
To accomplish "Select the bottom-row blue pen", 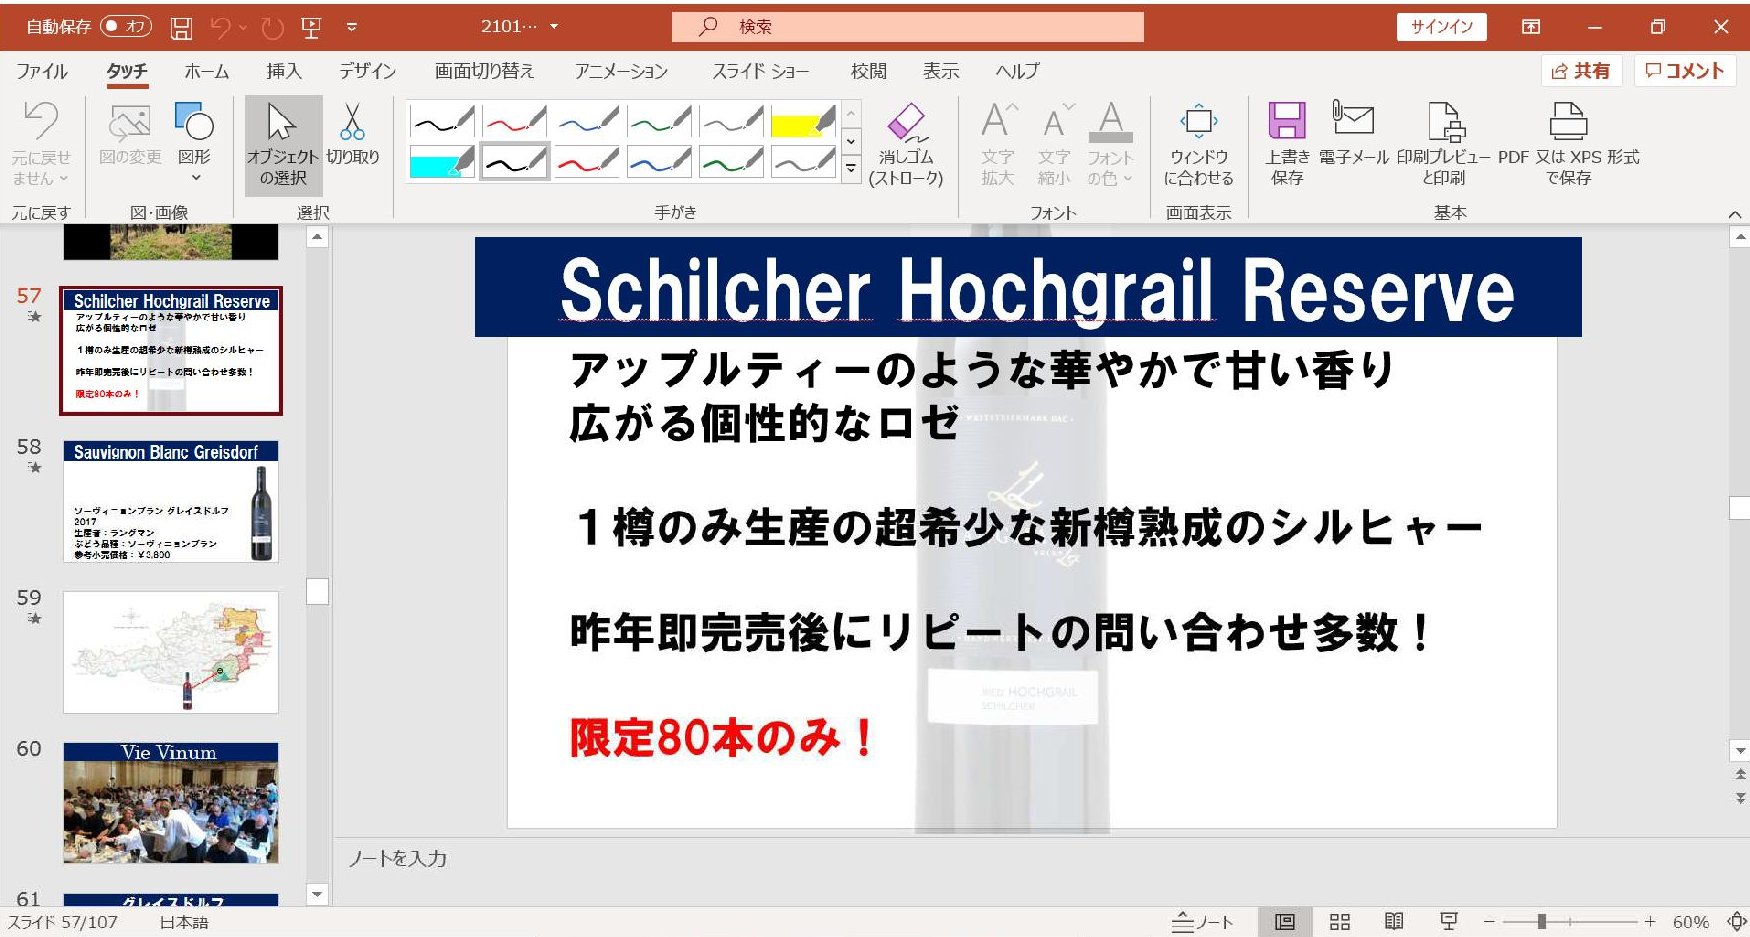I will tap(659, 161).
